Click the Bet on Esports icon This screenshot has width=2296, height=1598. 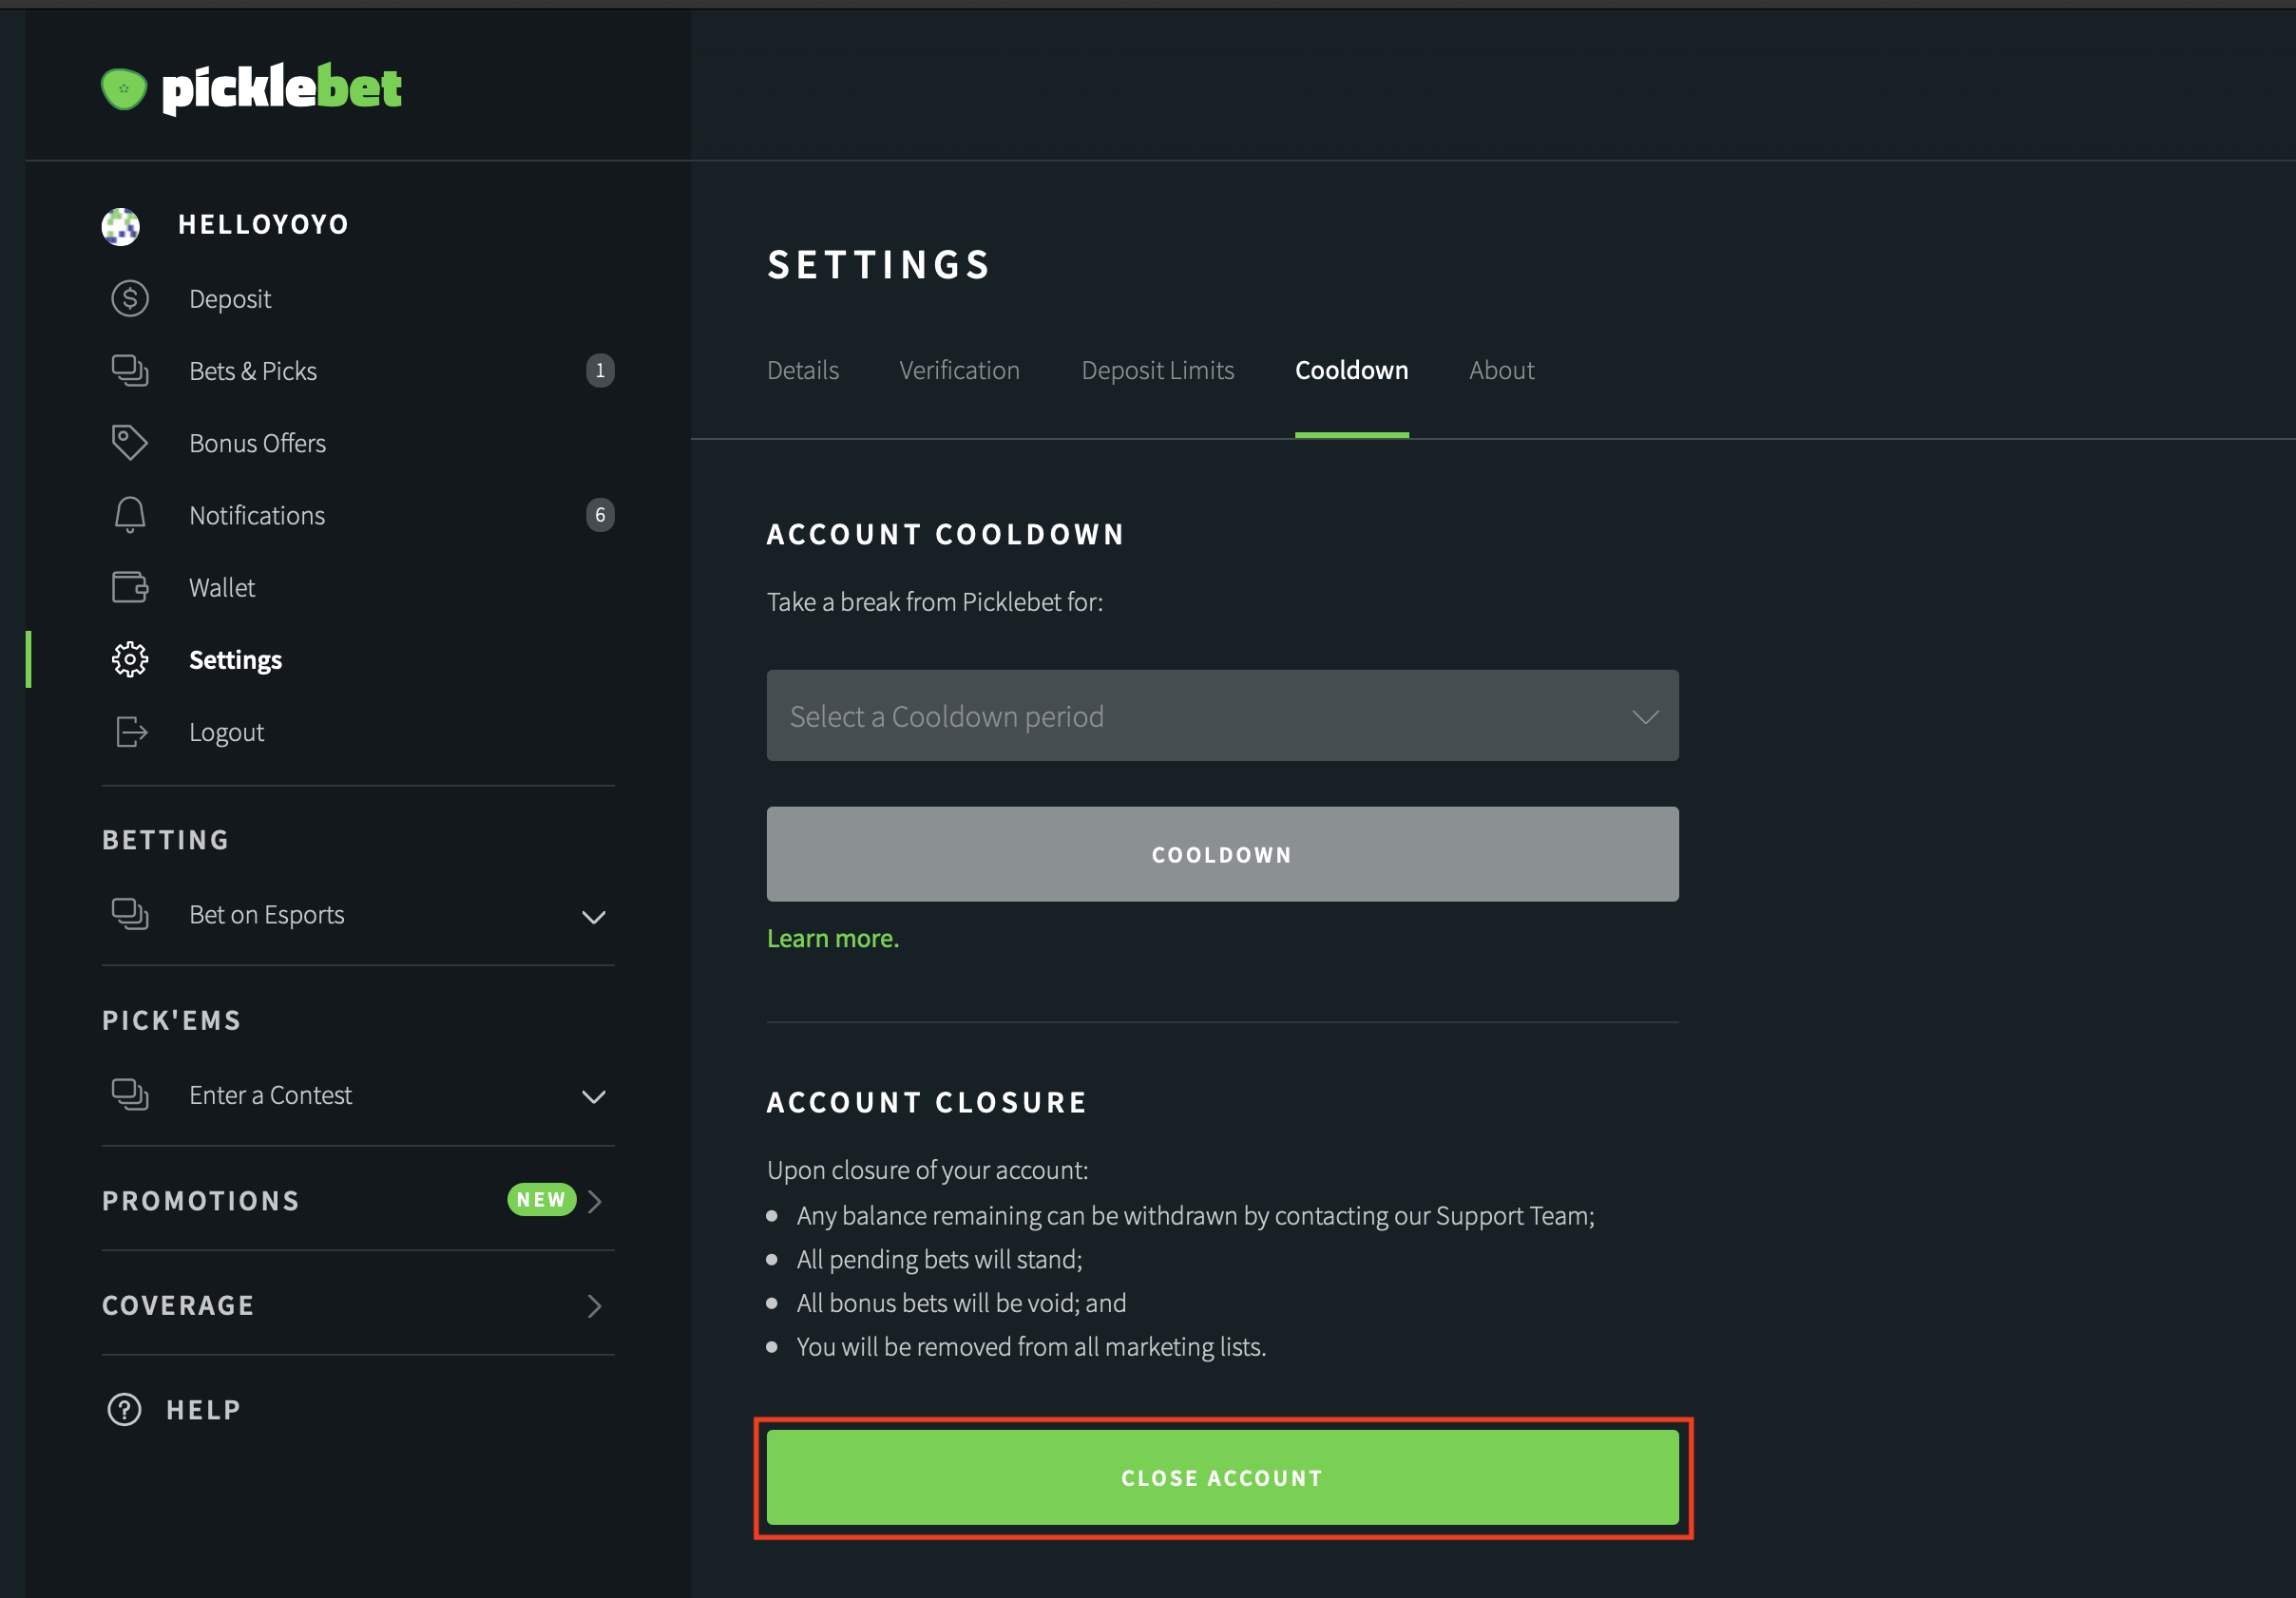130,914
